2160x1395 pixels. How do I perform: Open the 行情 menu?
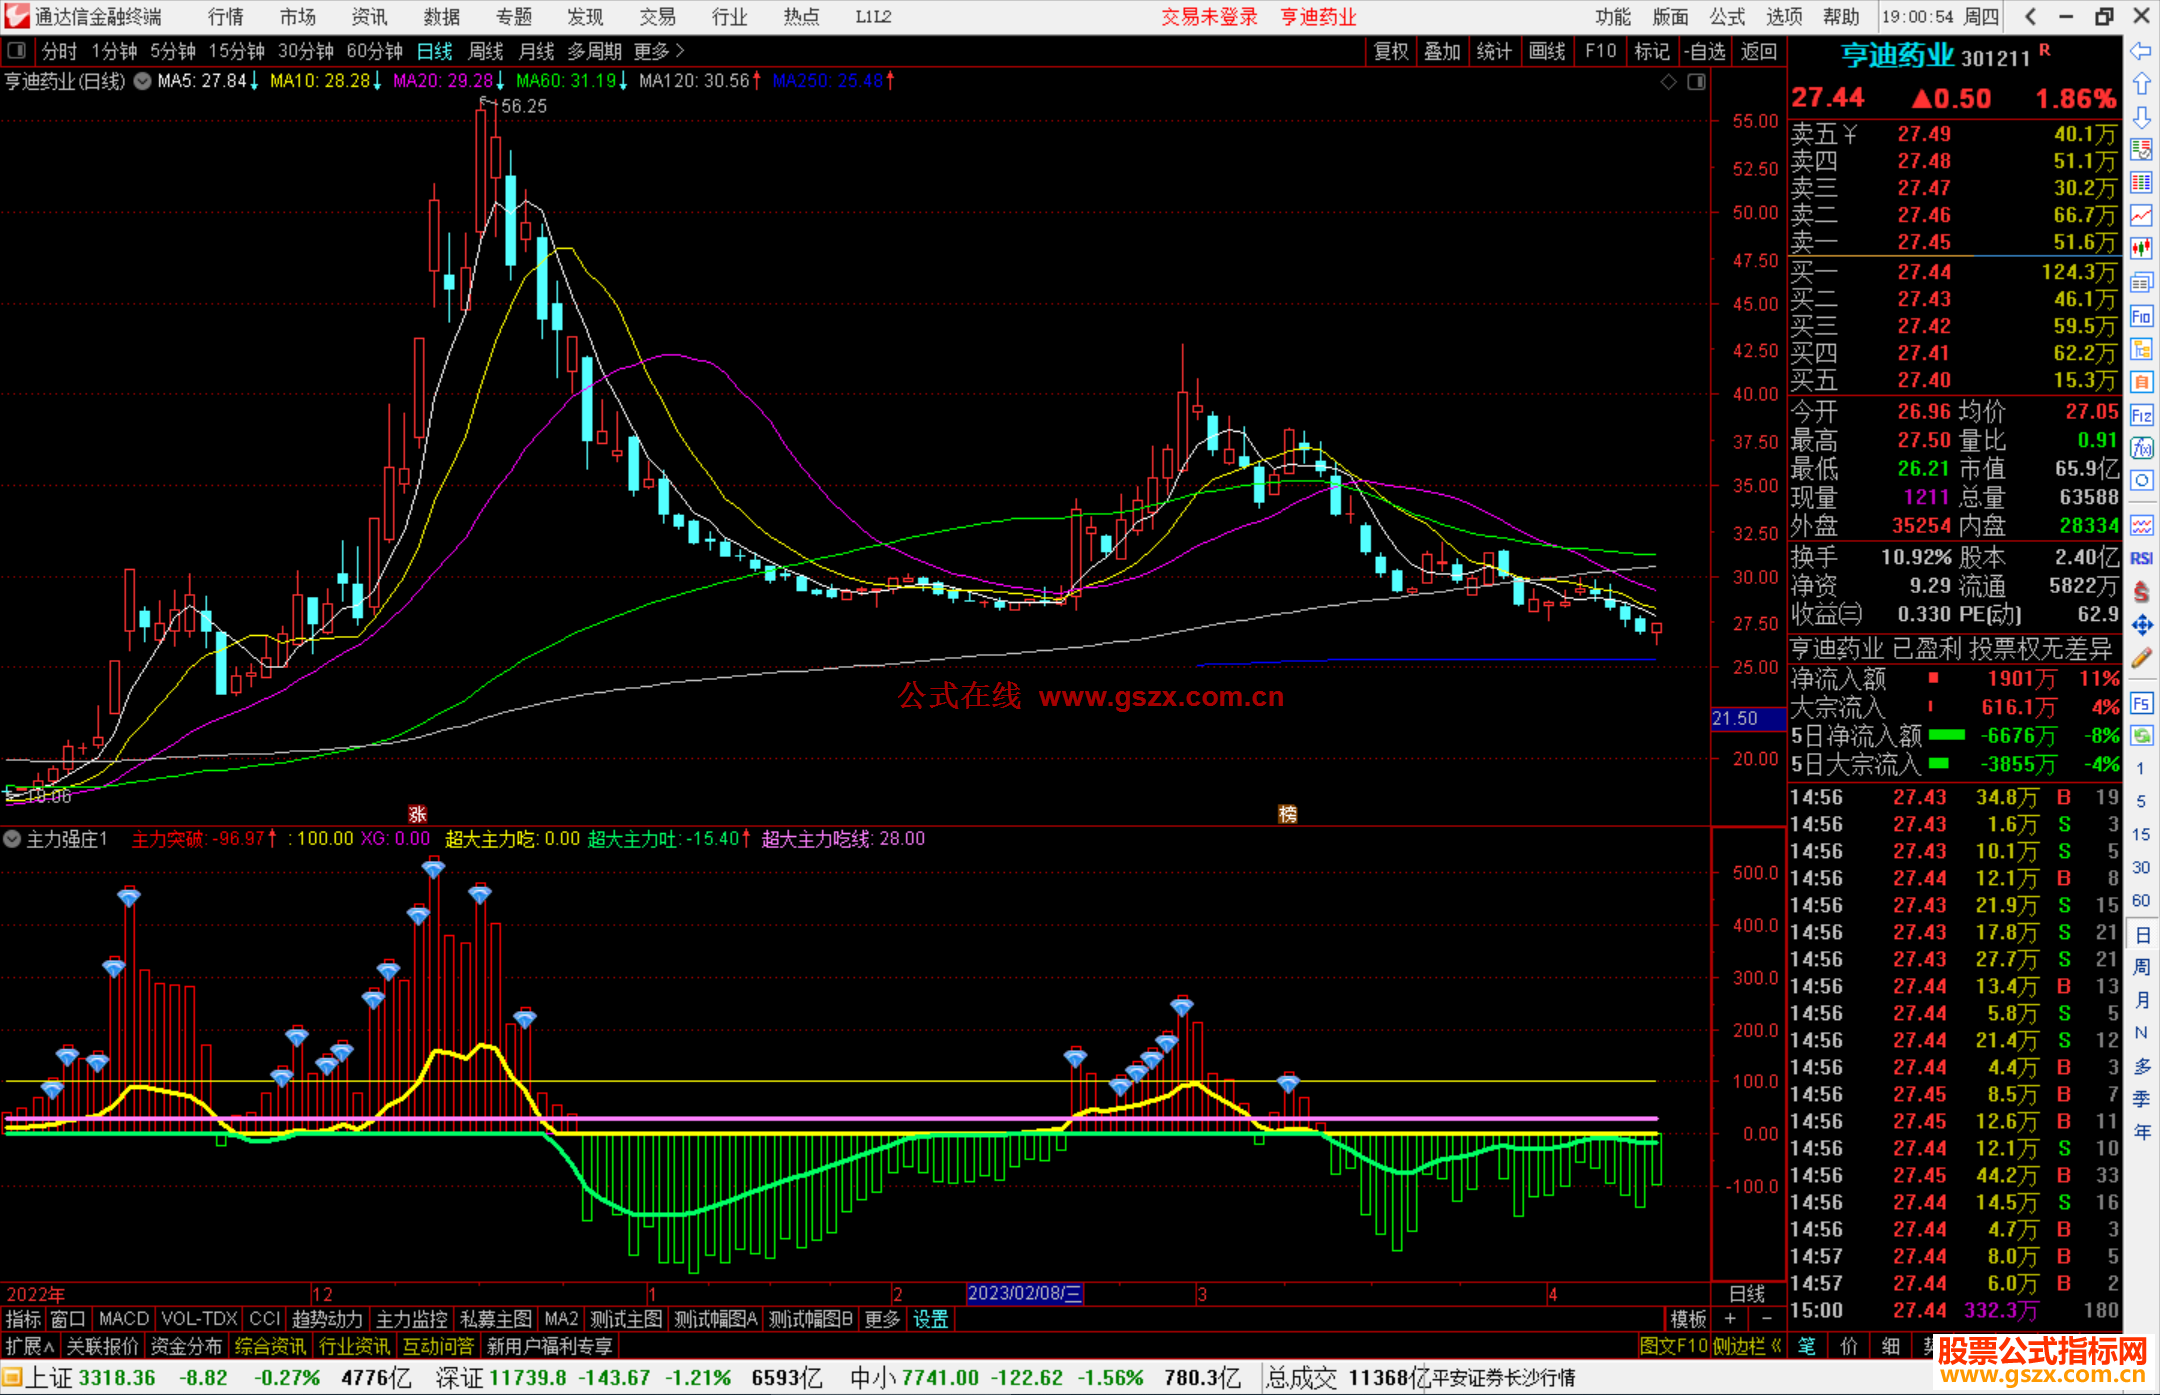pyautogui.click(x=226, y=17)
